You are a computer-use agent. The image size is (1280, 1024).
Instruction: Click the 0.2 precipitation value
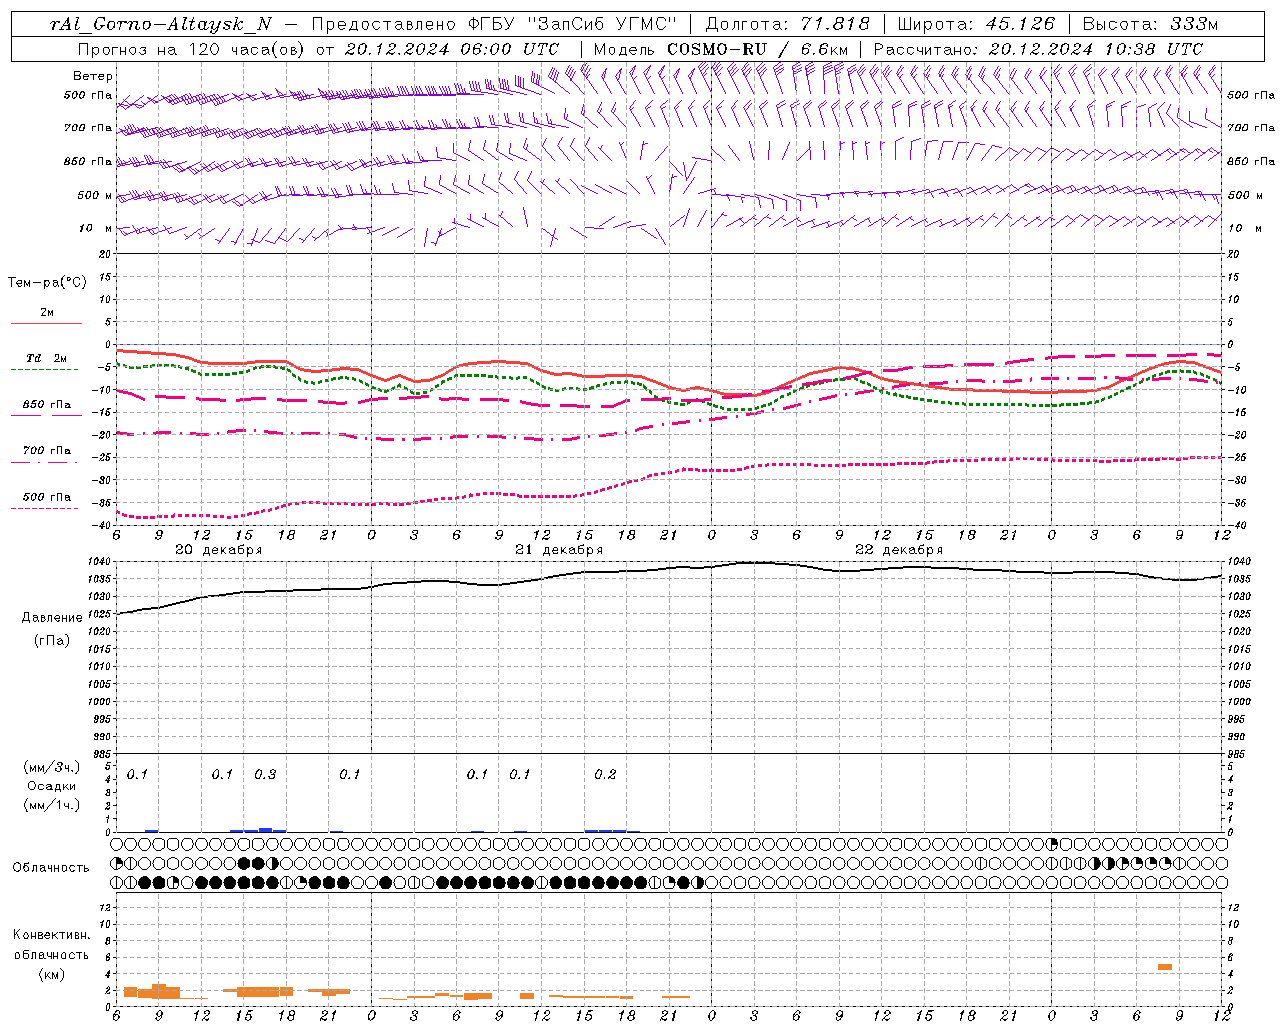click(605, 775)
